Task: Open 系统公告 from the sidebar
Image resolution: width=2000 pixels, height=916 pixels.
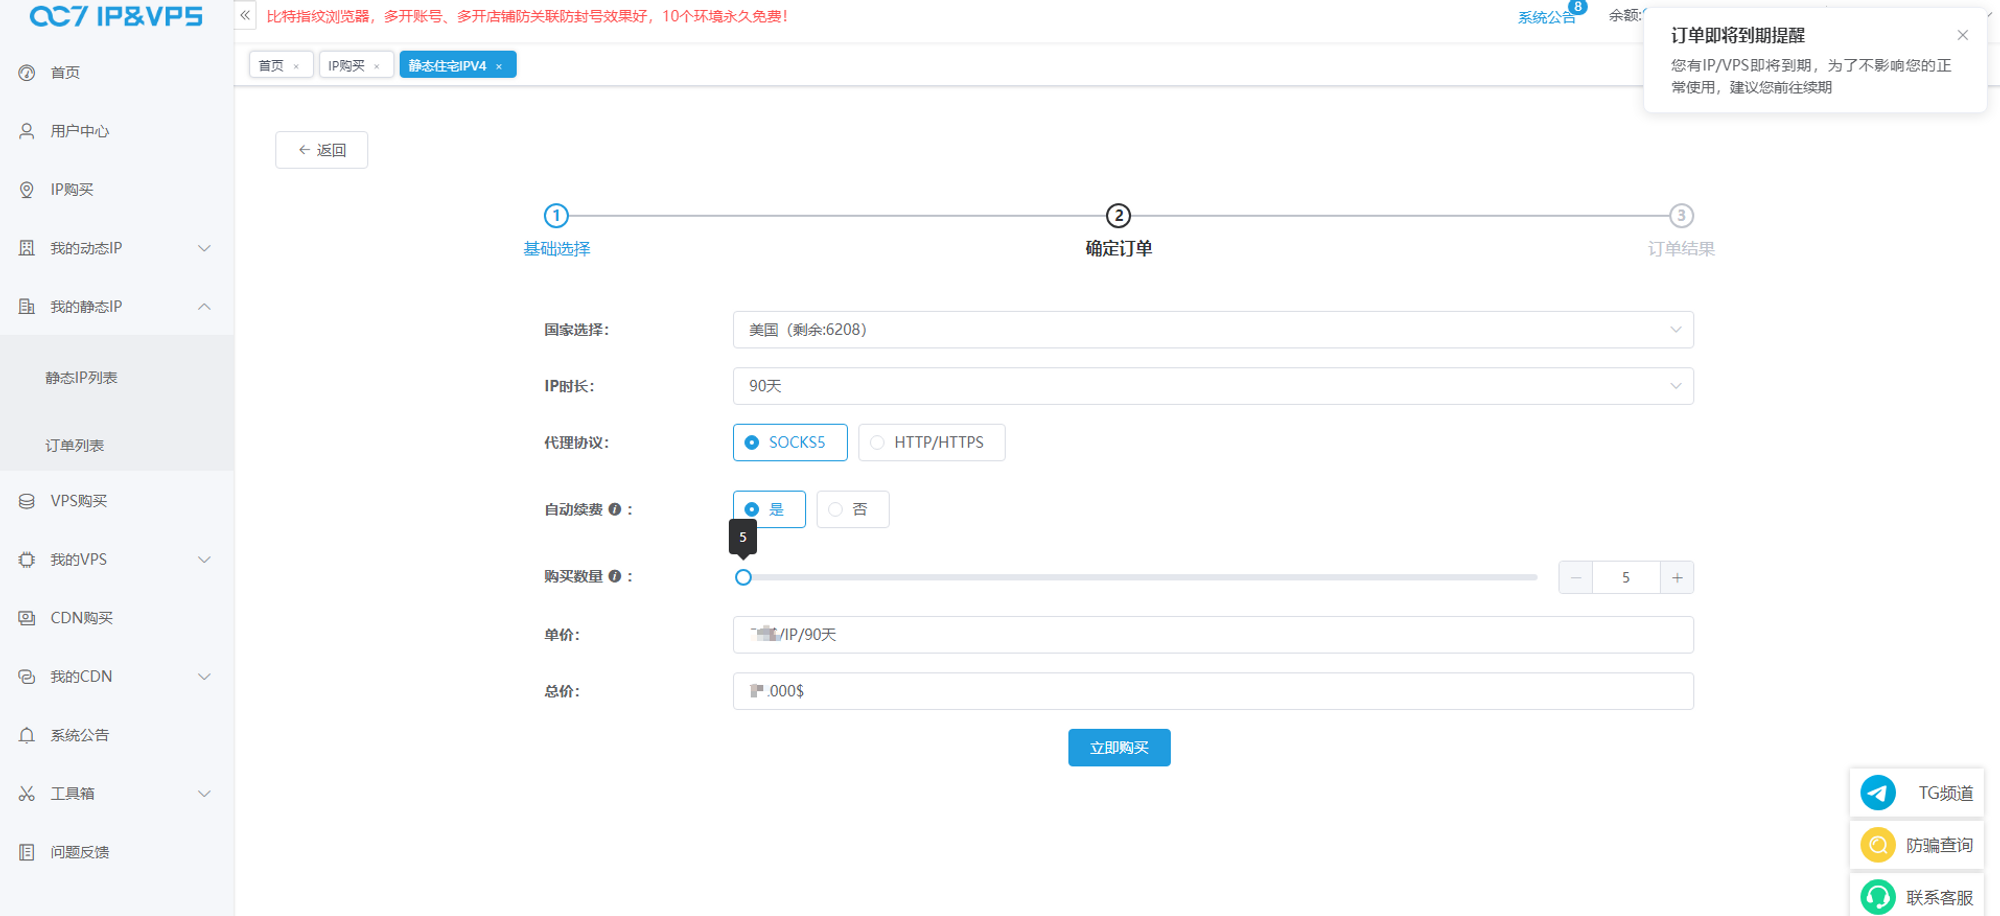Action: pyautogui.click(x=80, y=734)
